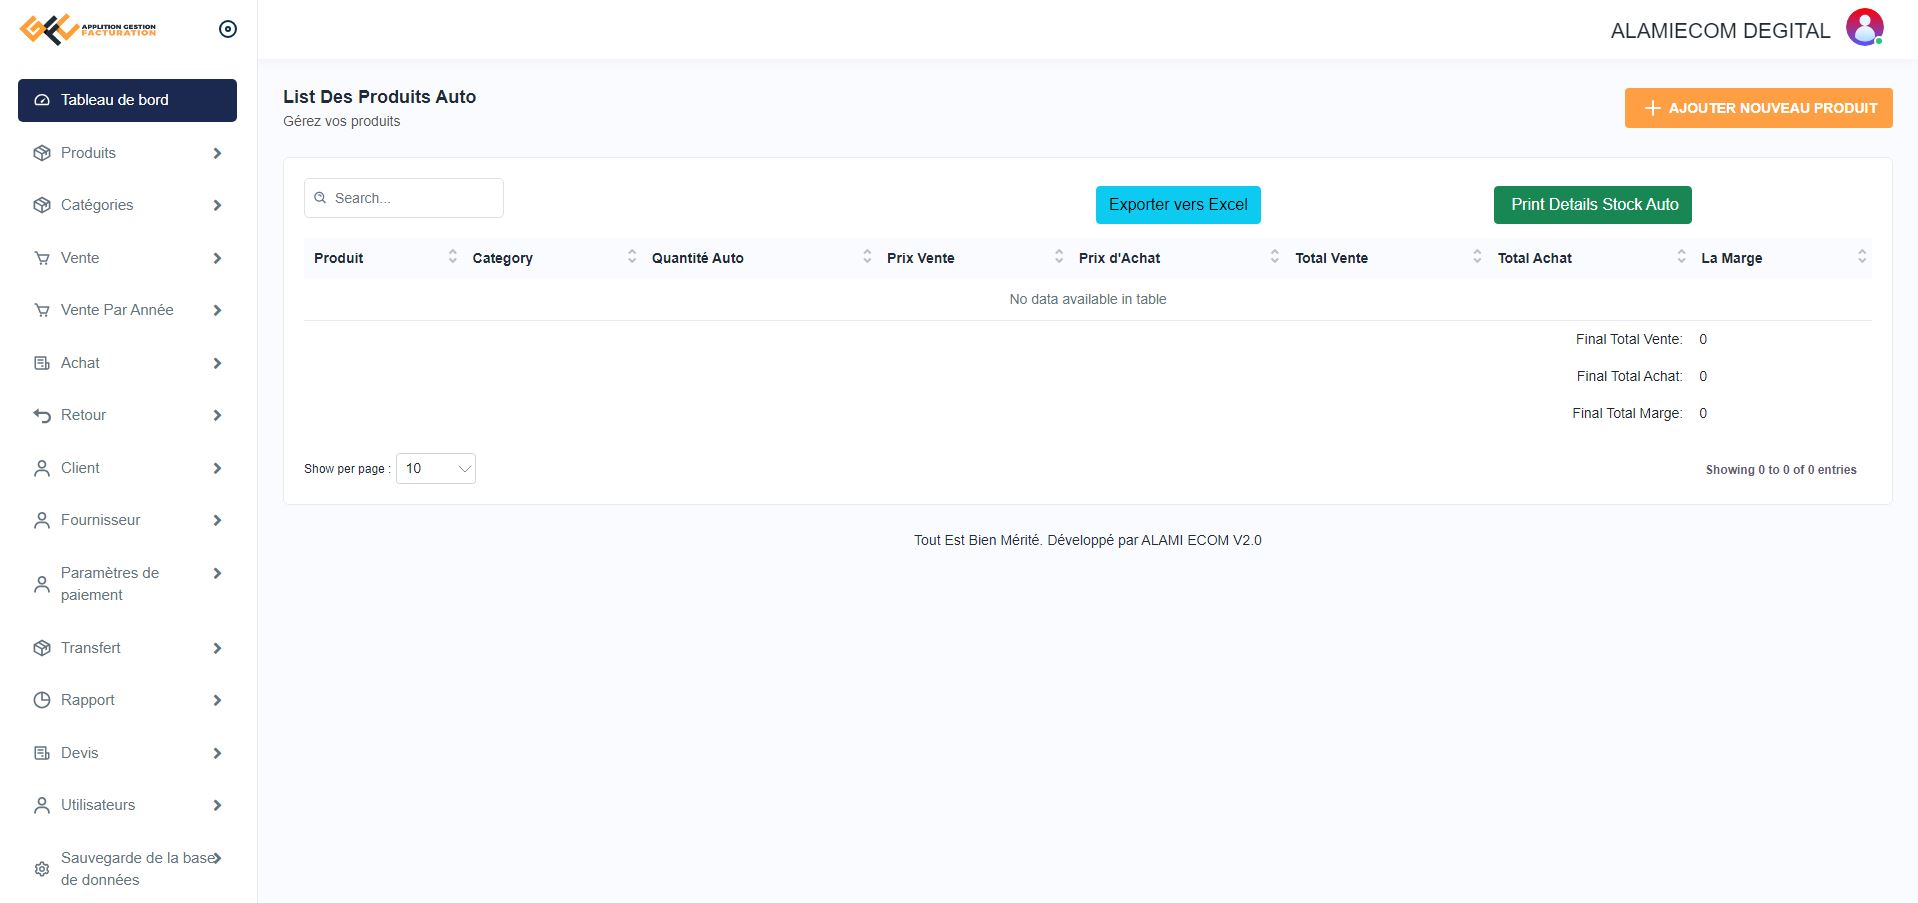The height and width of the screenshot is (903, 1918).
Task: Click the Retour arrow icon
Action: pos(42,415)
